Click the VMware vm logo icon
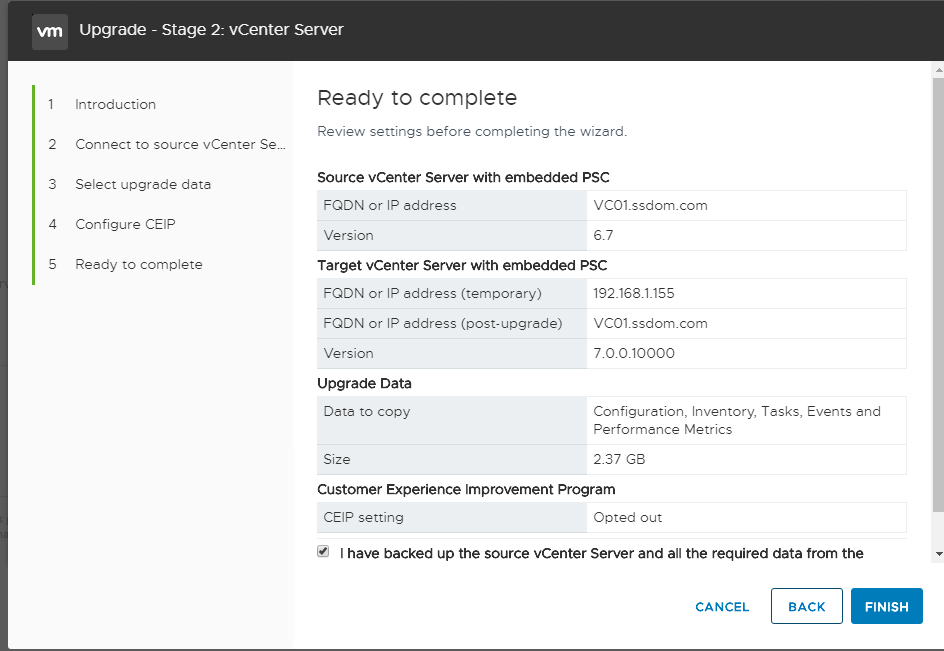This screenshot has width=944, height=651. [x=49, y=31]
